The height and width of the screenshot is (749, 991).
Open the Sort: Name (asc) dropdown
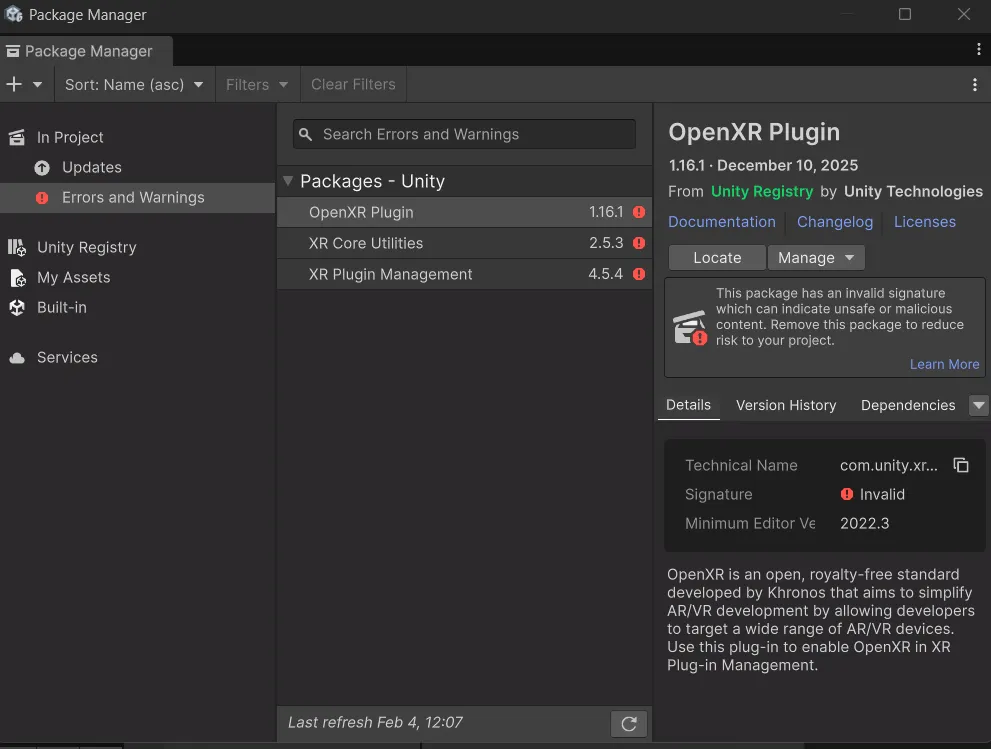134,85
